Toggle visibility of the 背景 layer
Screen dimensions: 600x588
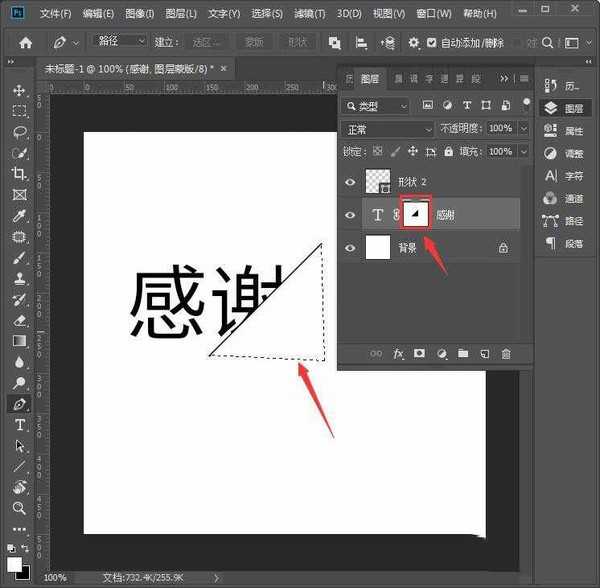(350, 248)
